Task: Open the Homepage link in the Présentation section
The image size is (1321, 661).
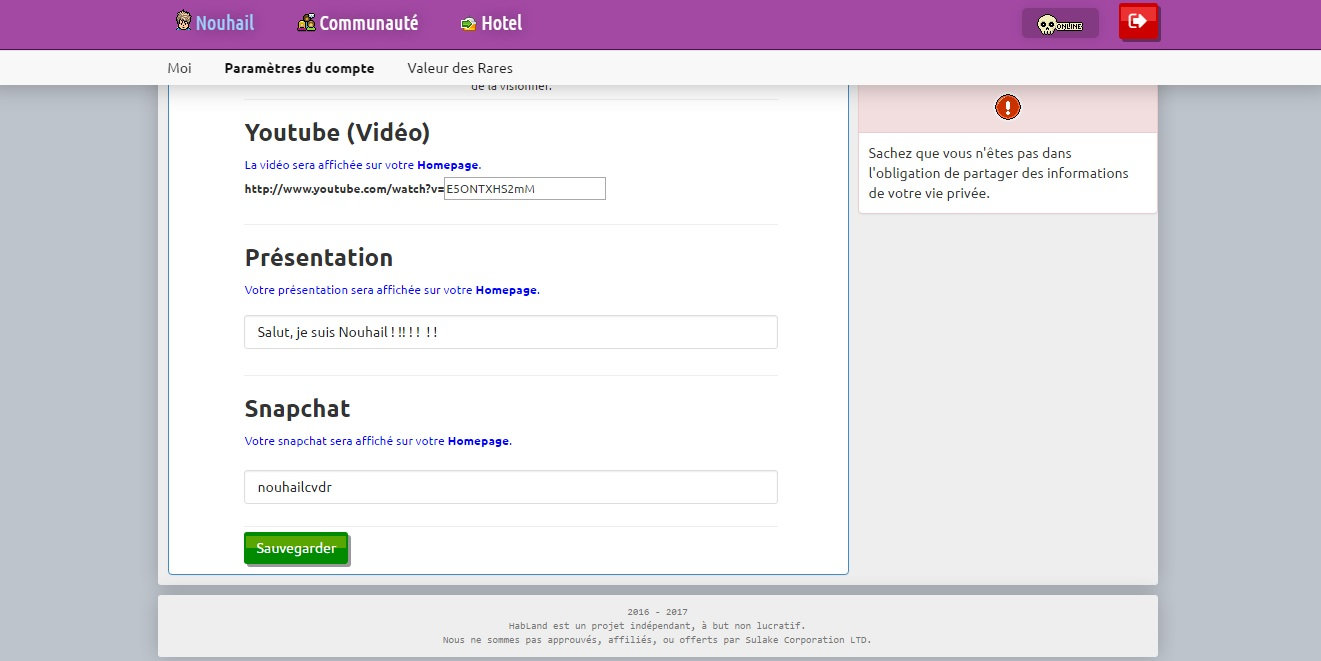Action: click(507, 290)
